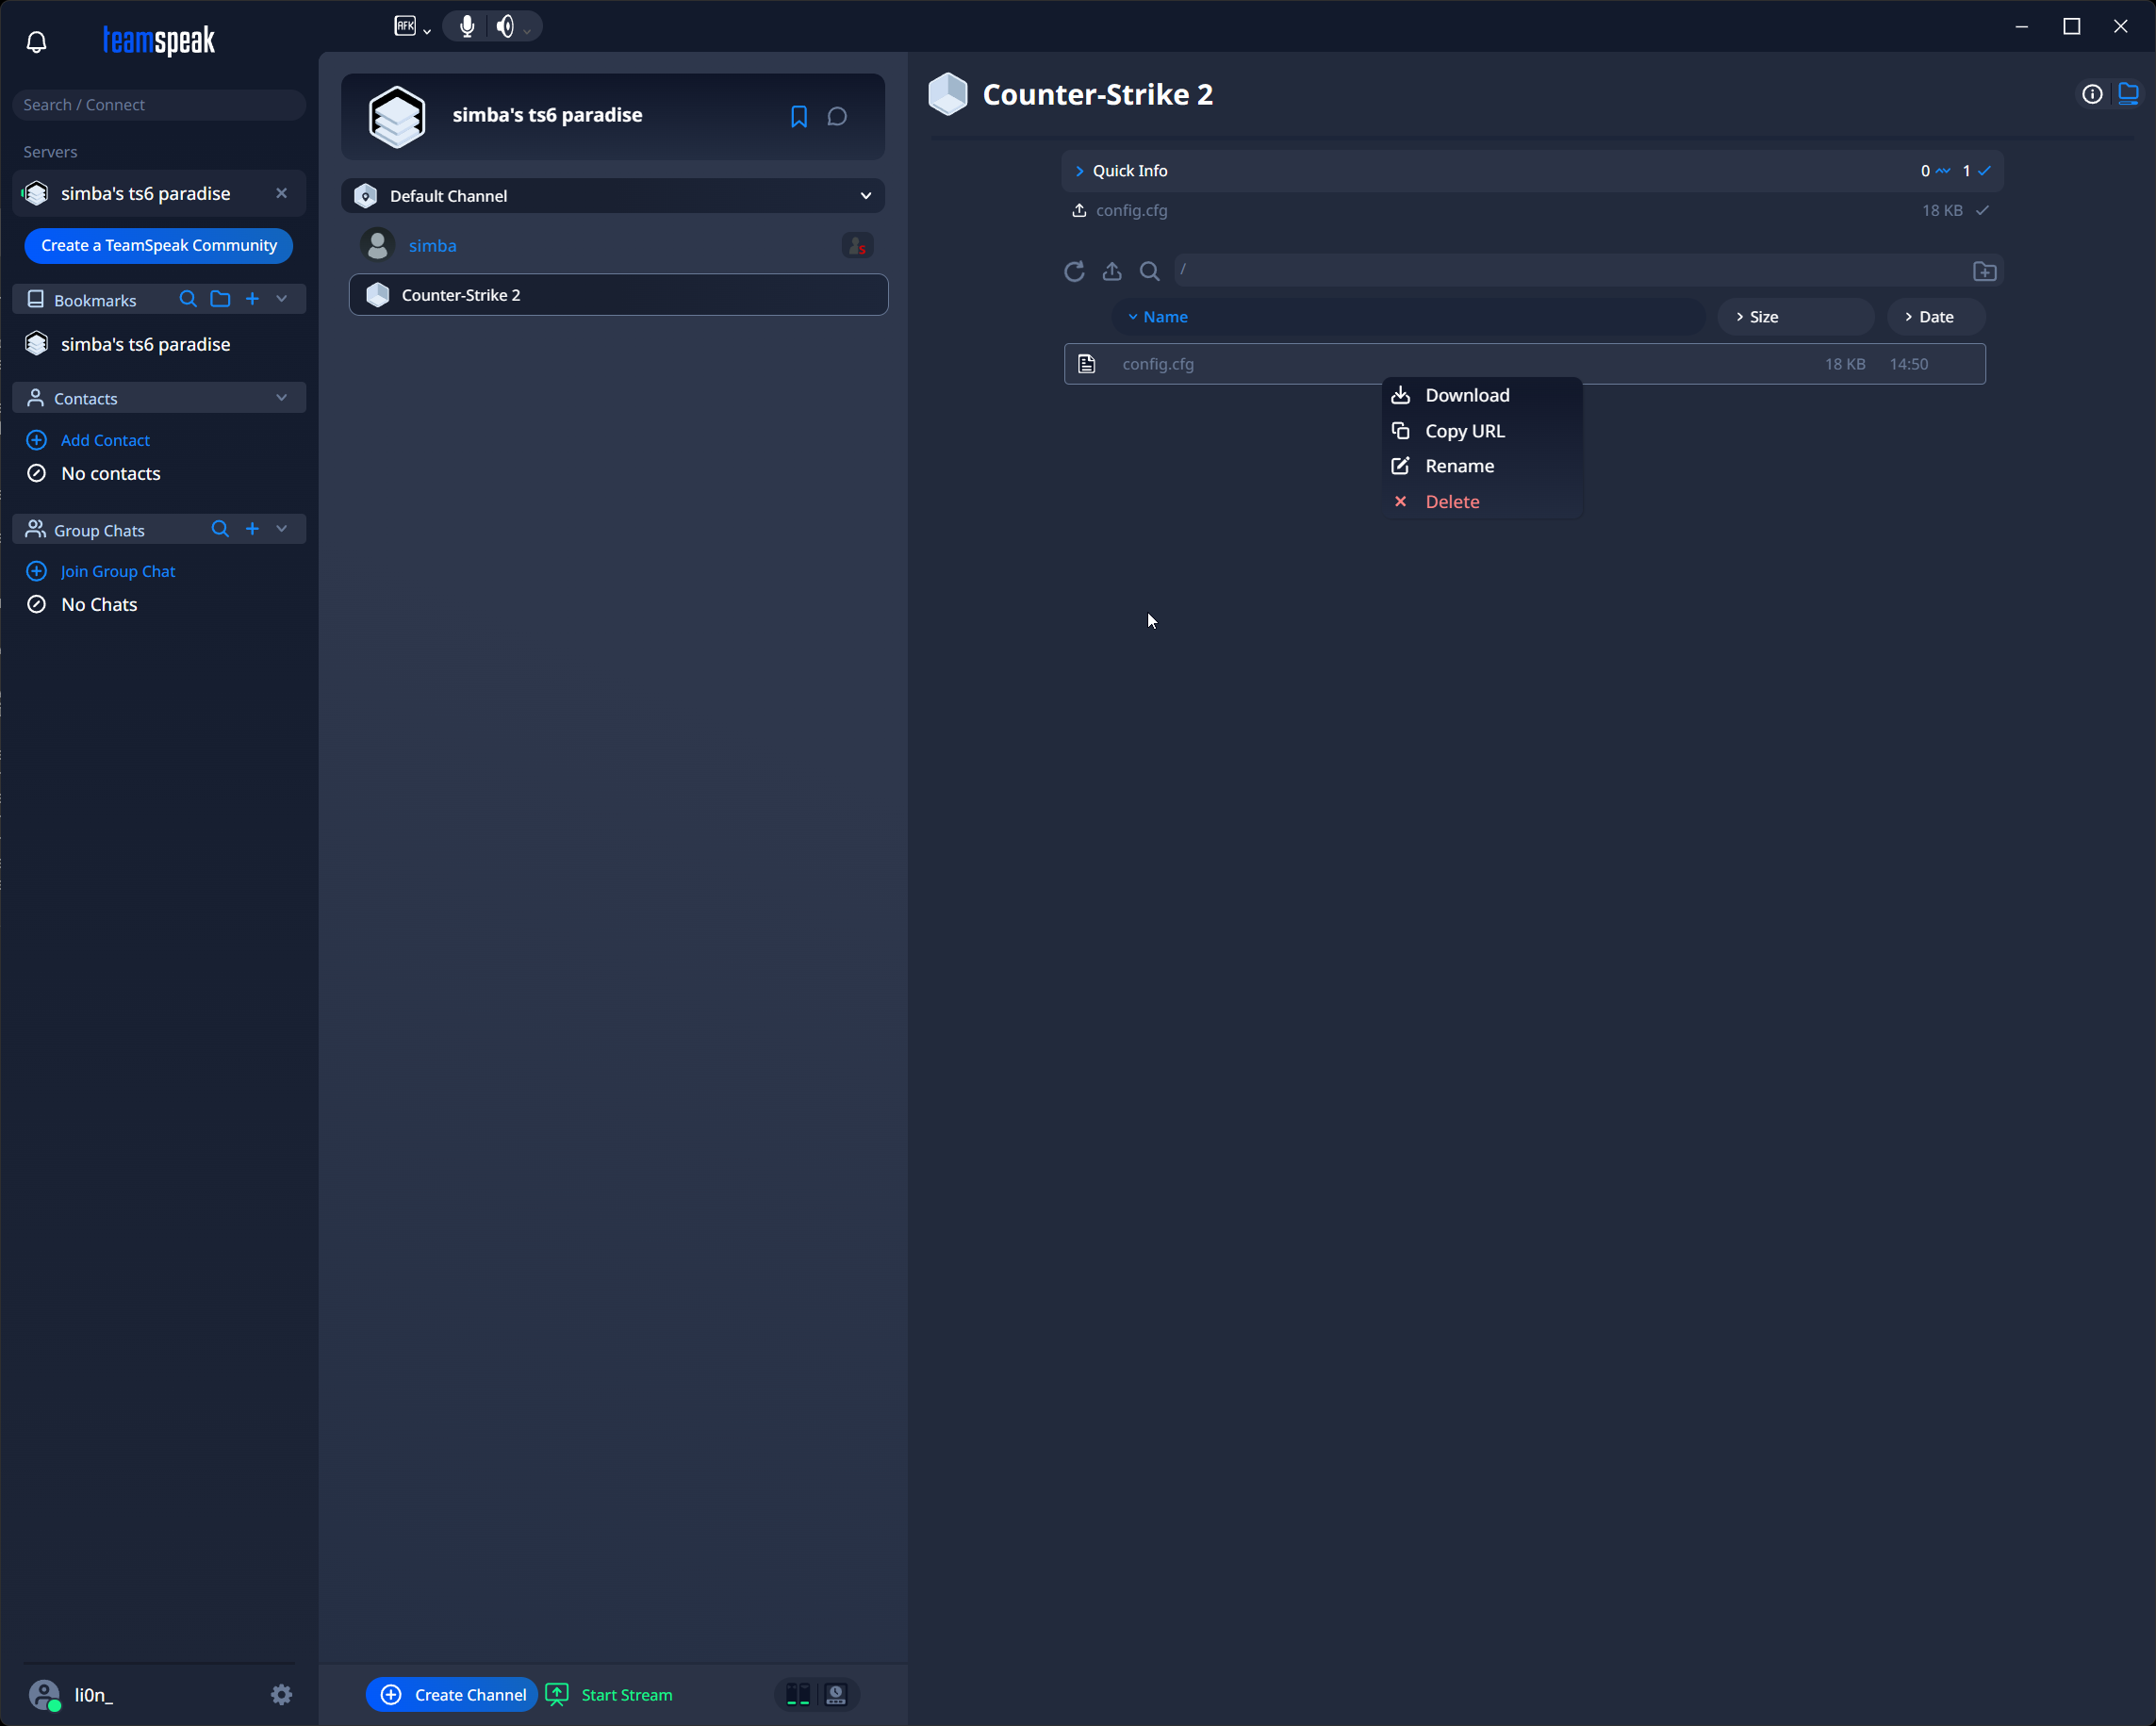The width and height of the screenshot is (2156, 1726).
Task: Click the active transfers count 0
Action: click(x=1925, y=171)
